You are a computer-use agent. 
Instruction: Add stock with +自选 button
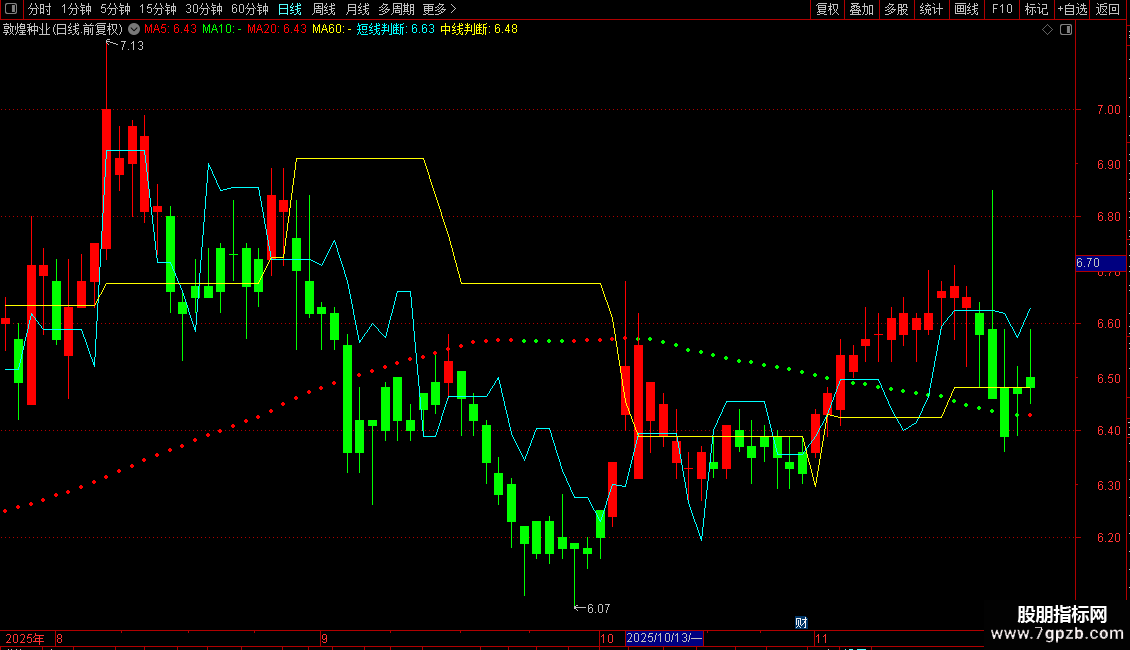coord(1072,9)
